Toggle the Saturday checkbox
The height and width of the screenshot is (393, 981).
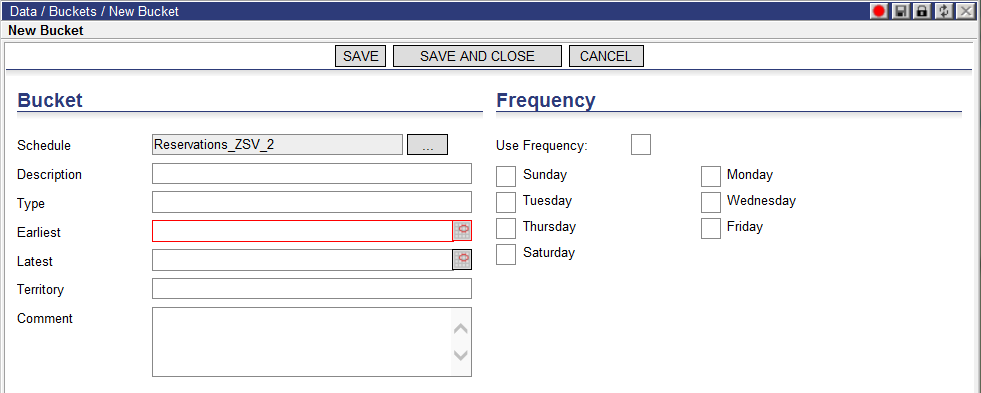[506, 254]
